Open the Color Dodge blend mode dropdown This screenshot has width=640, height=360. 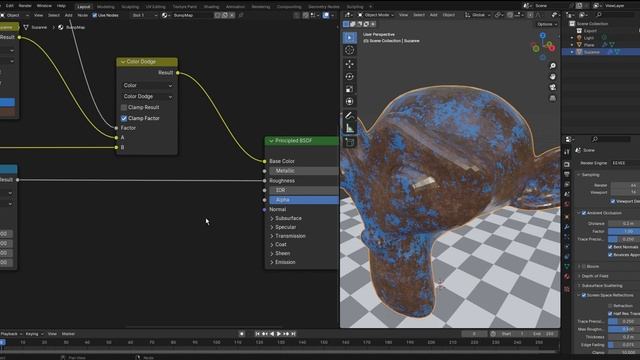[x=147, y=96]
